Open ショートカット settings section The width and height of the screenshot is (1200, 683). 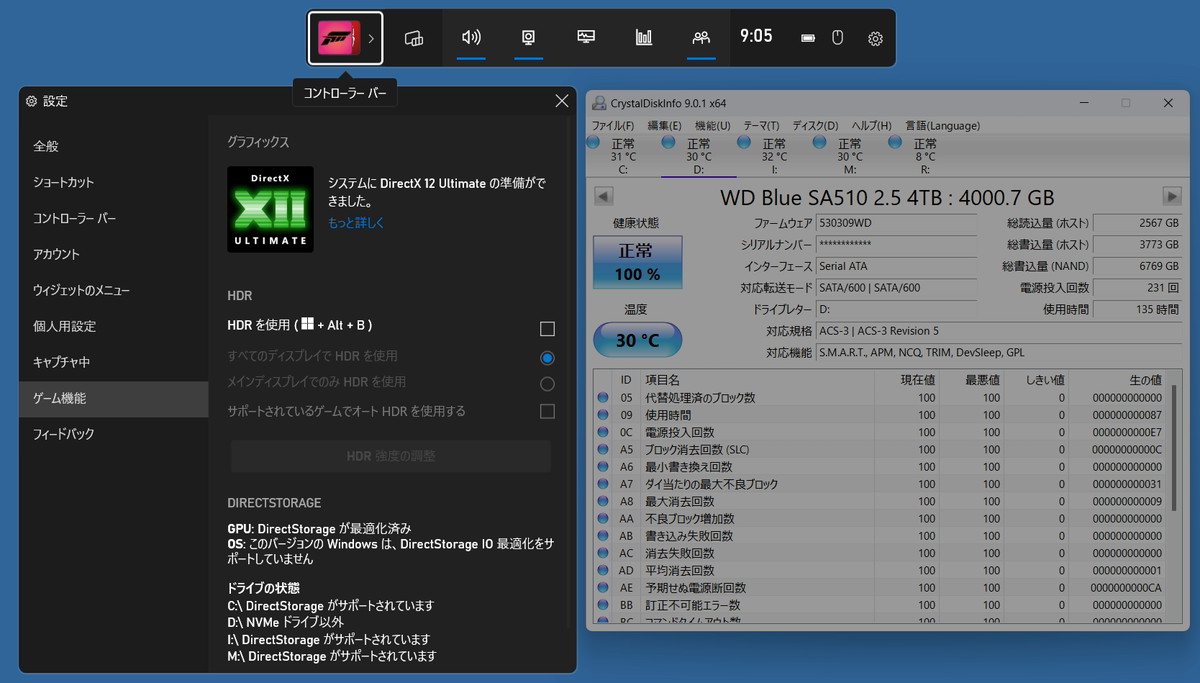click(x=113, y=182)
